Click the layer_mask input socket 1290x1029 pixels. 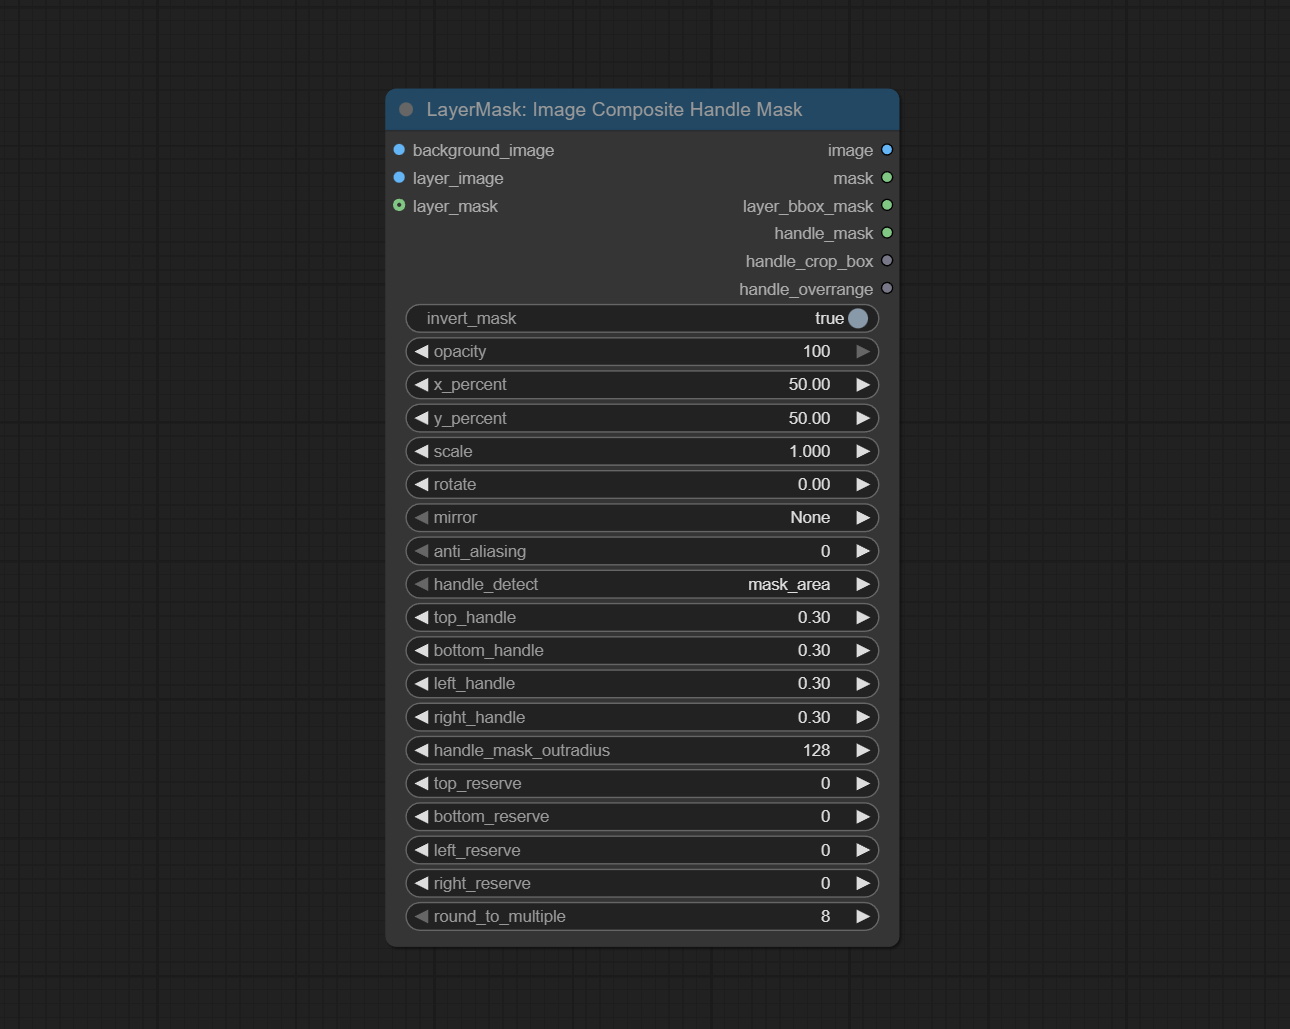[x=399, y=206]
